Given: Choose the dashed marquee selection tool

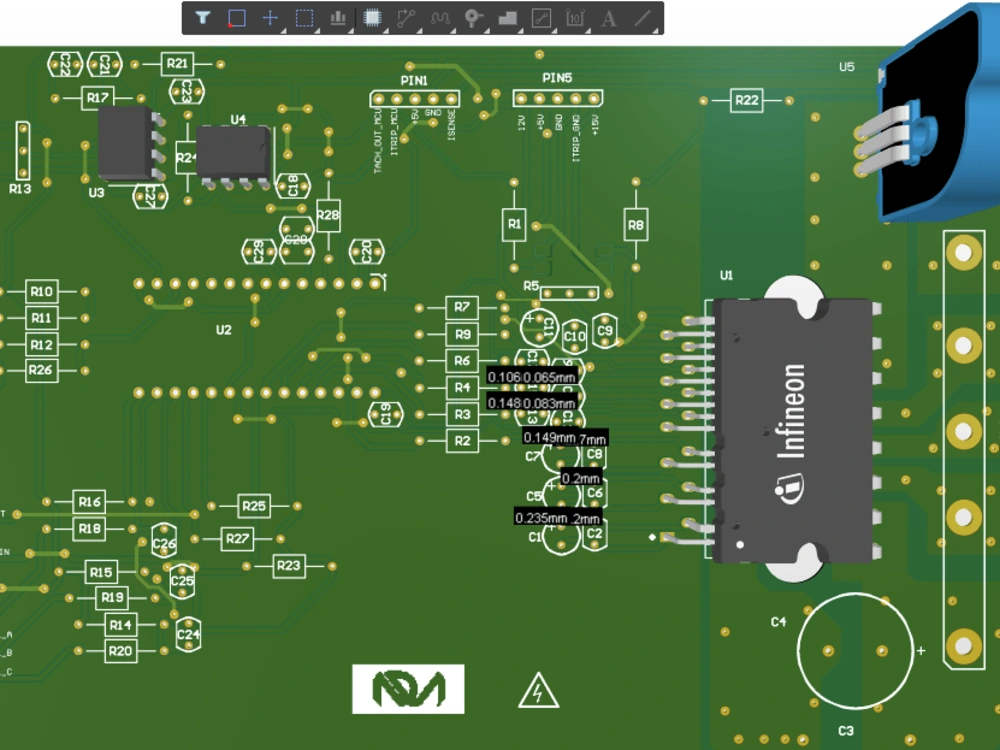Looking at the screenshot, I should click(306, 16).
